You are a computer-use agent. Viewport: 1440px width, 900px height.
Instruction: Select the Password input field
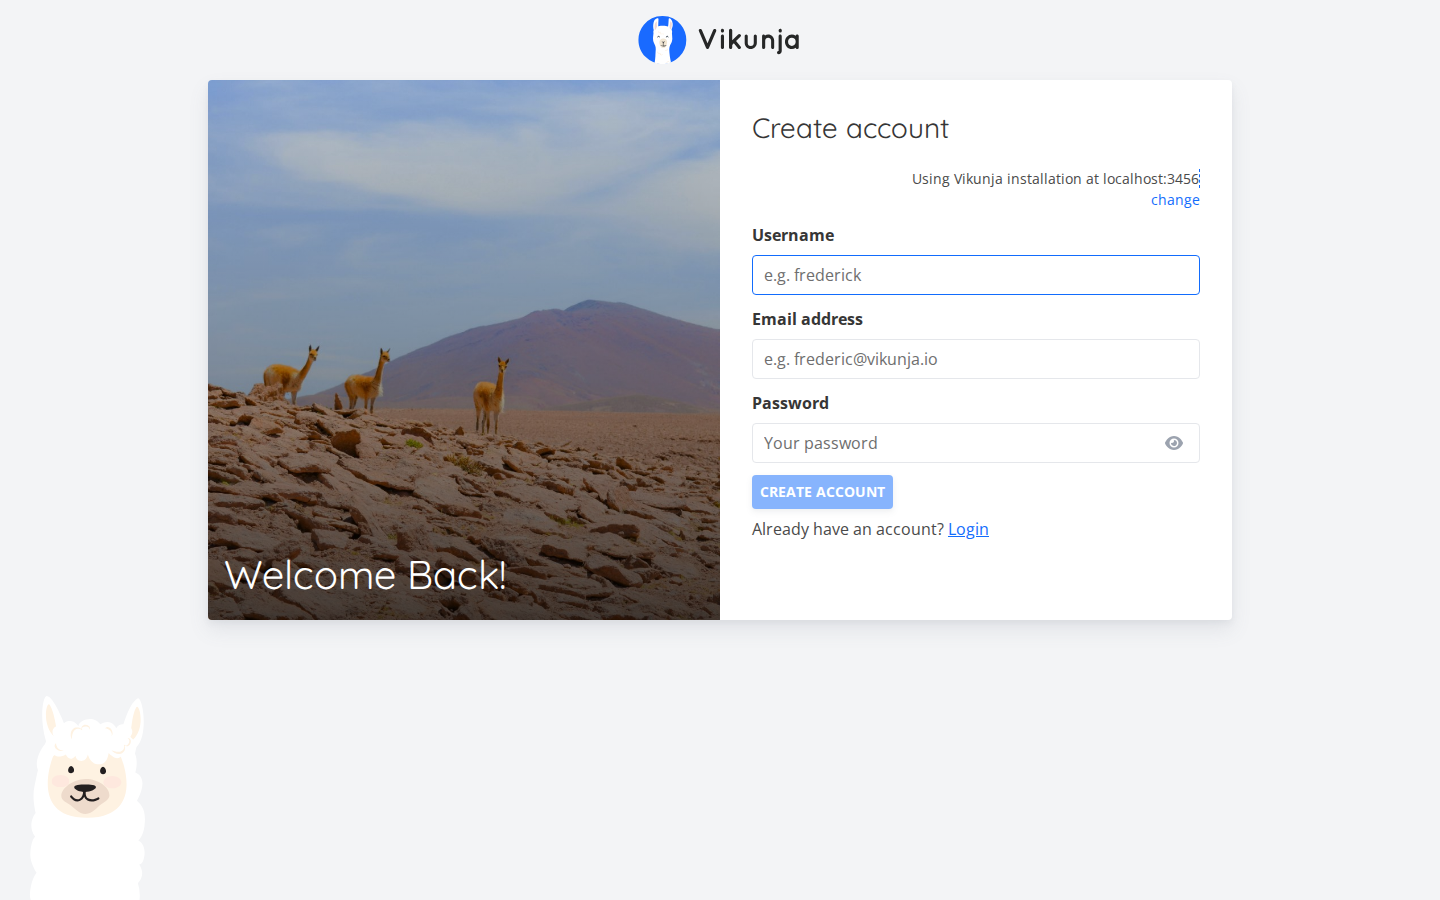point(976,443)
